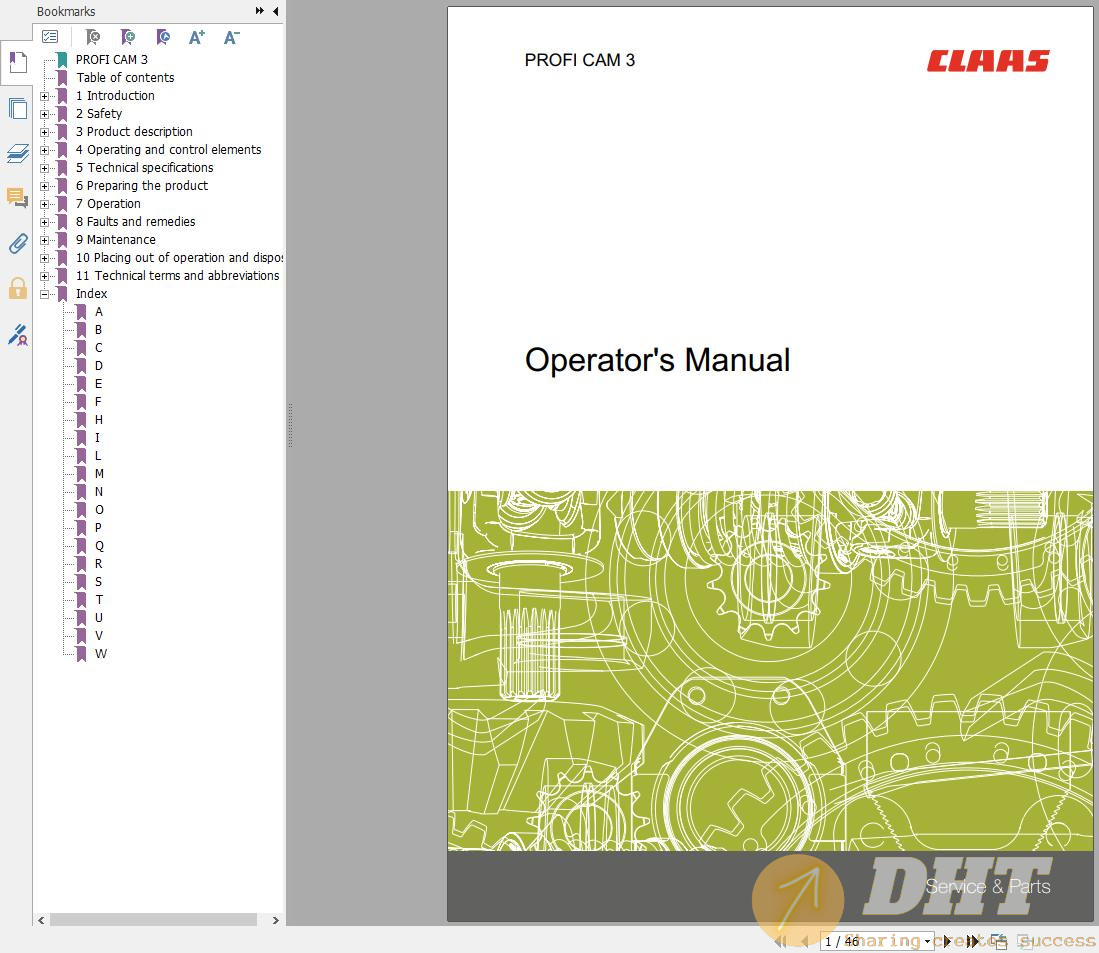This screenshot has width=1099, height=953.
Task: Click the expand current bookmark icon
Action: coord(163,36)
